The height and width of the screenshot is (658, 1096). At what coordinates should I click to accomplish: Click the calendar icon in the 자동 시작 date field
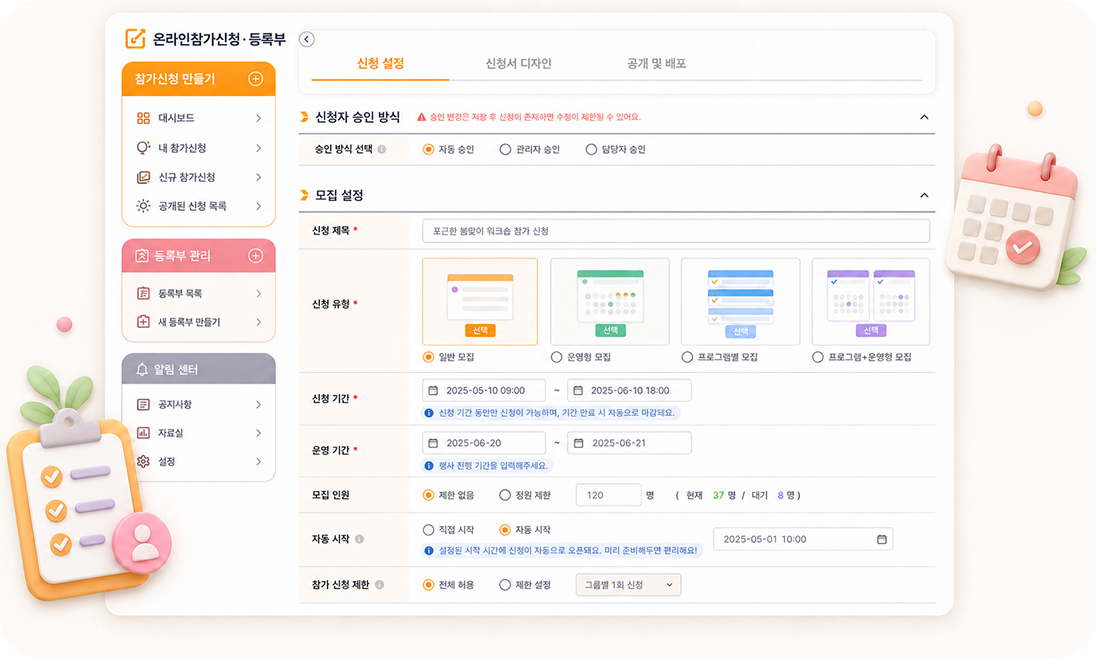(x=881, y=539)
